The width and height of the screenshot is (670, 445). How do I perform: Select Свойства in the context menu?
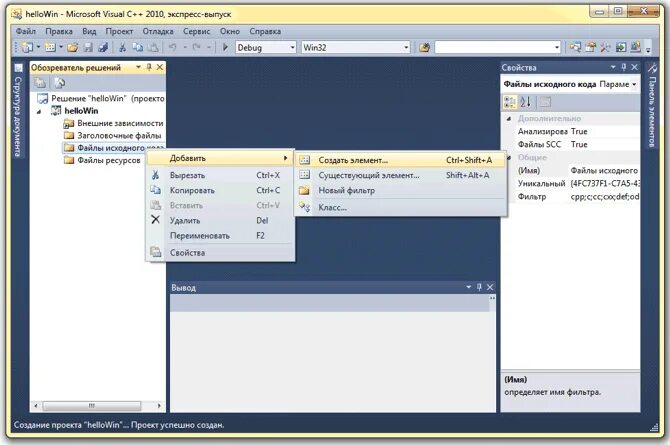pyautogui.click(x=220, y=253)
